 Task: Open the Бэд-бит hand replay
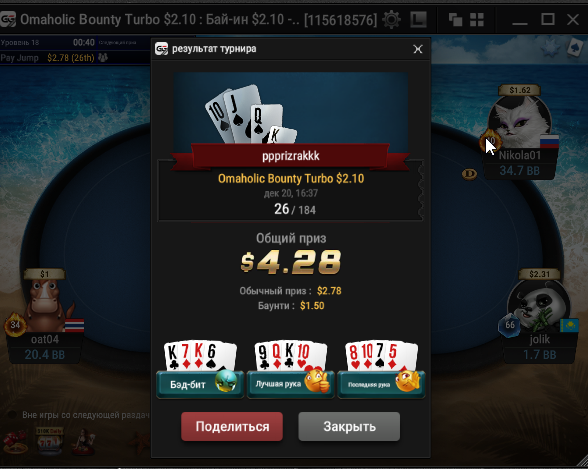pyautogui.click(x=200, y=384)
